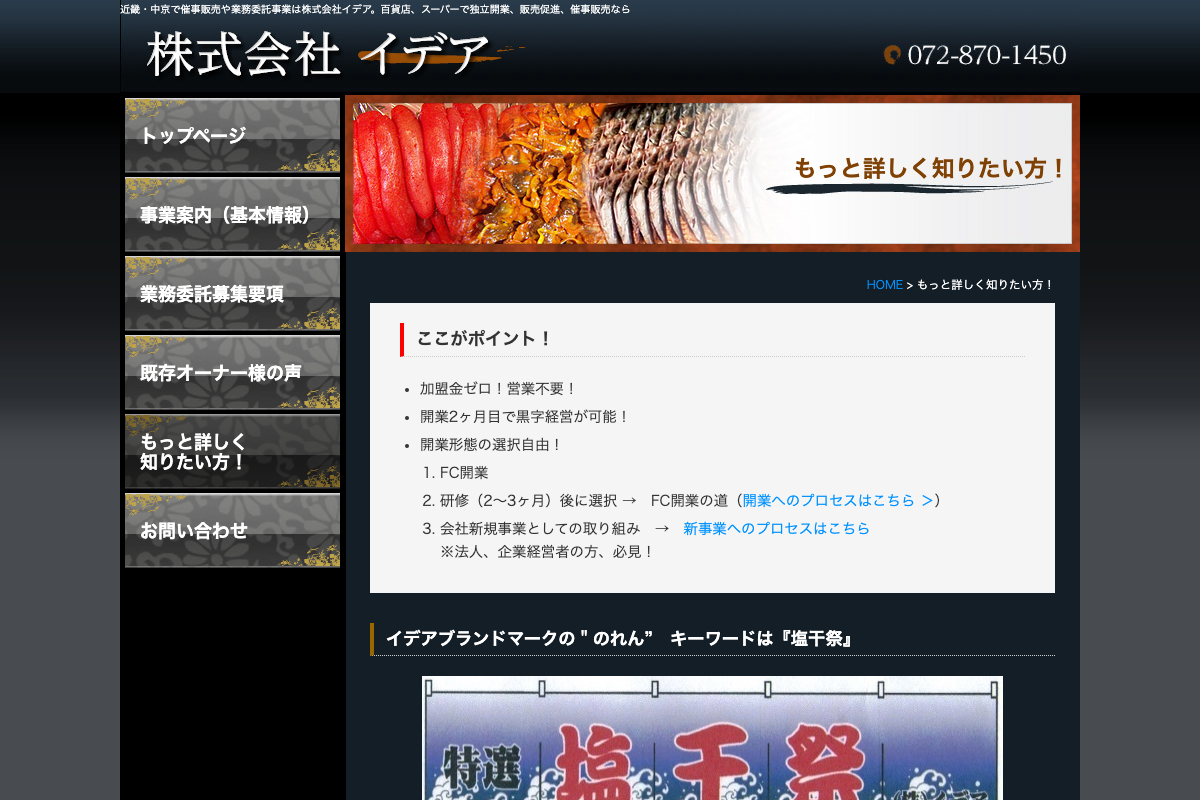Select 業務委託募集要項 sidebar item
Screen dimensions: 1200x800
tap(232, 294)
